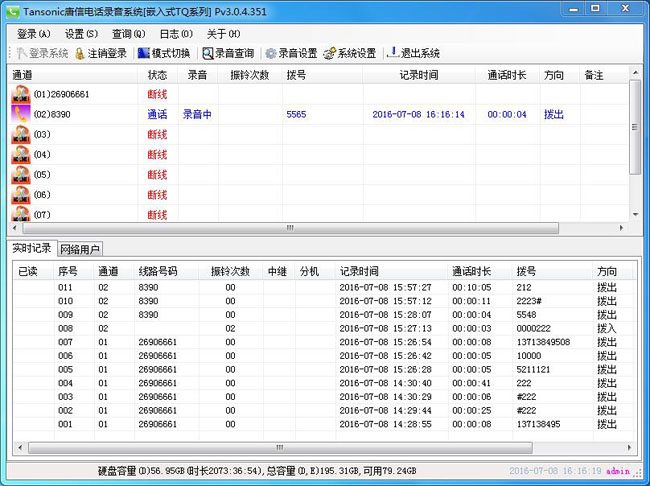Image resolution: width=650 pixels, height=486 pixels.
Task: Select active channel (02)8390 icon
Action: (x=21, y=115)
